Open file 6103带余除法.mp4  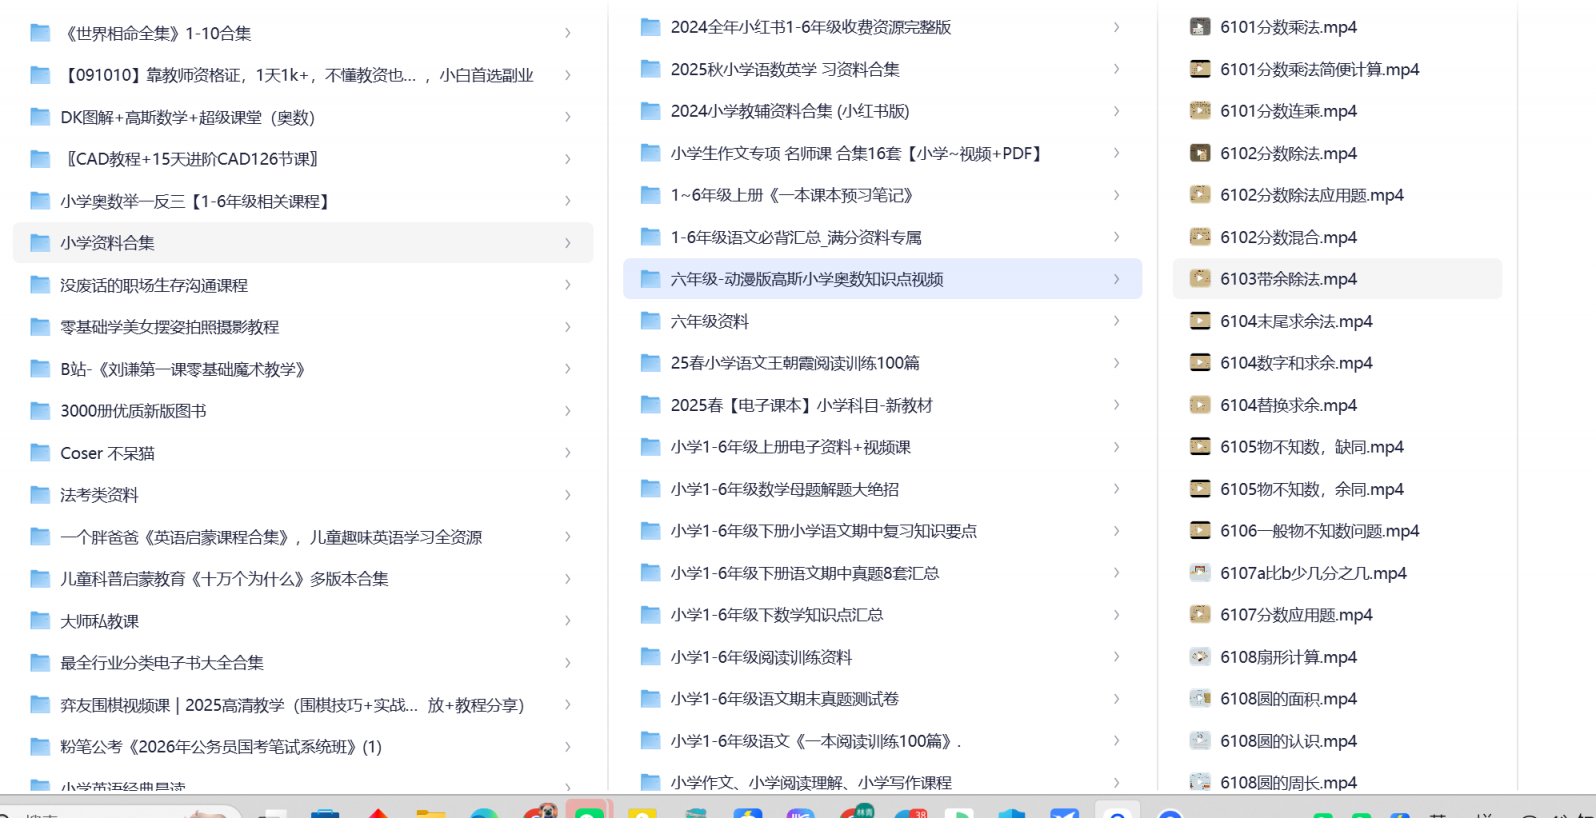click(1288, 279)
